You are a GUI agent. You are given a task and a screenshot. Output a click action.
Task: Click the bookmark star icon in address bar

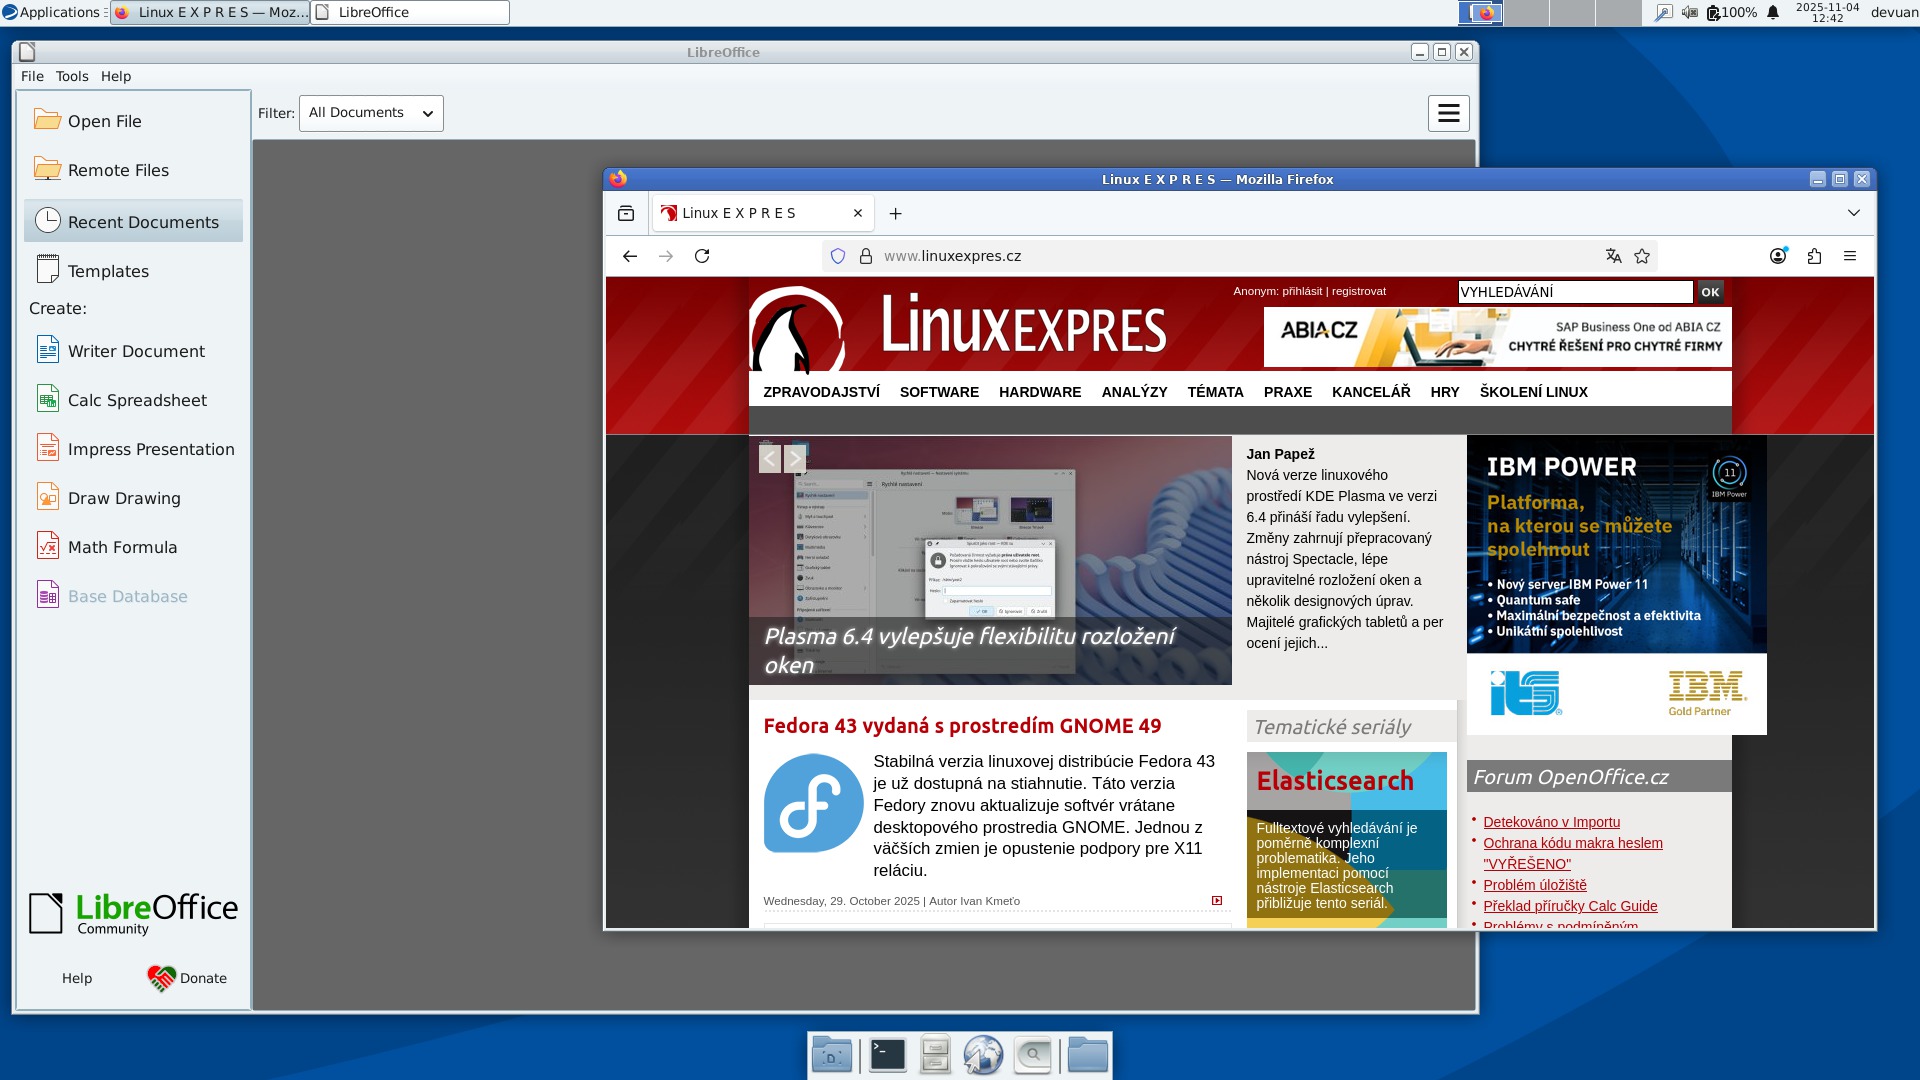(1642, 256)
